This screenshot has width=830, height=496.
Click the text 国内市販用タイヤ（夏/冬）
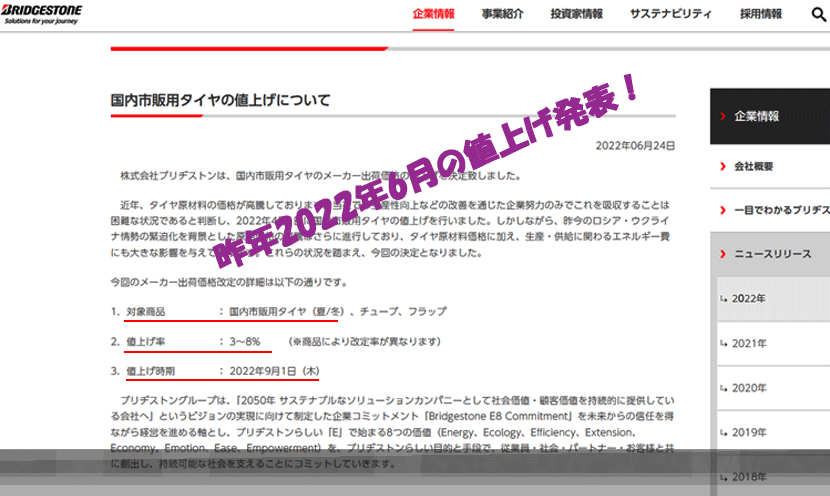[x=287, y=312]
